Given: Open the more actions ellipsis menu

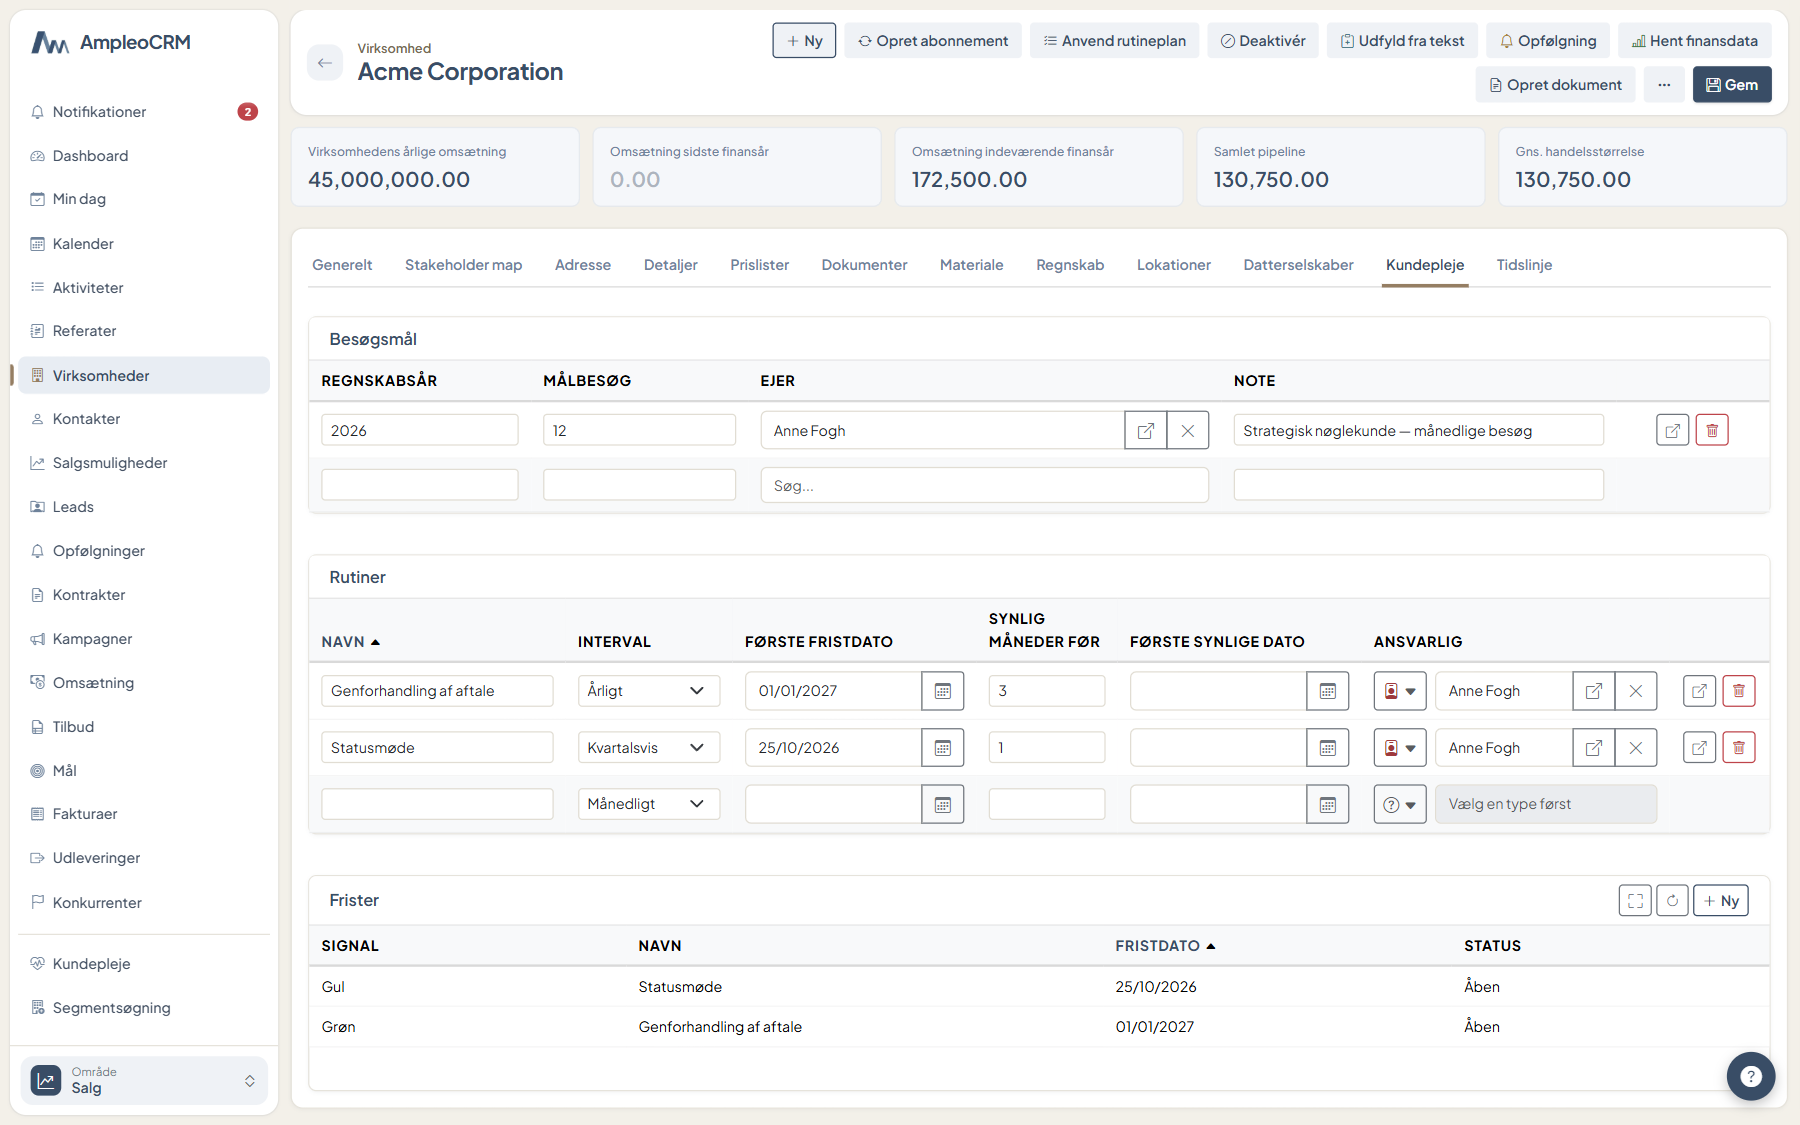Looking at the screenshot, I should pos(1663,85).
